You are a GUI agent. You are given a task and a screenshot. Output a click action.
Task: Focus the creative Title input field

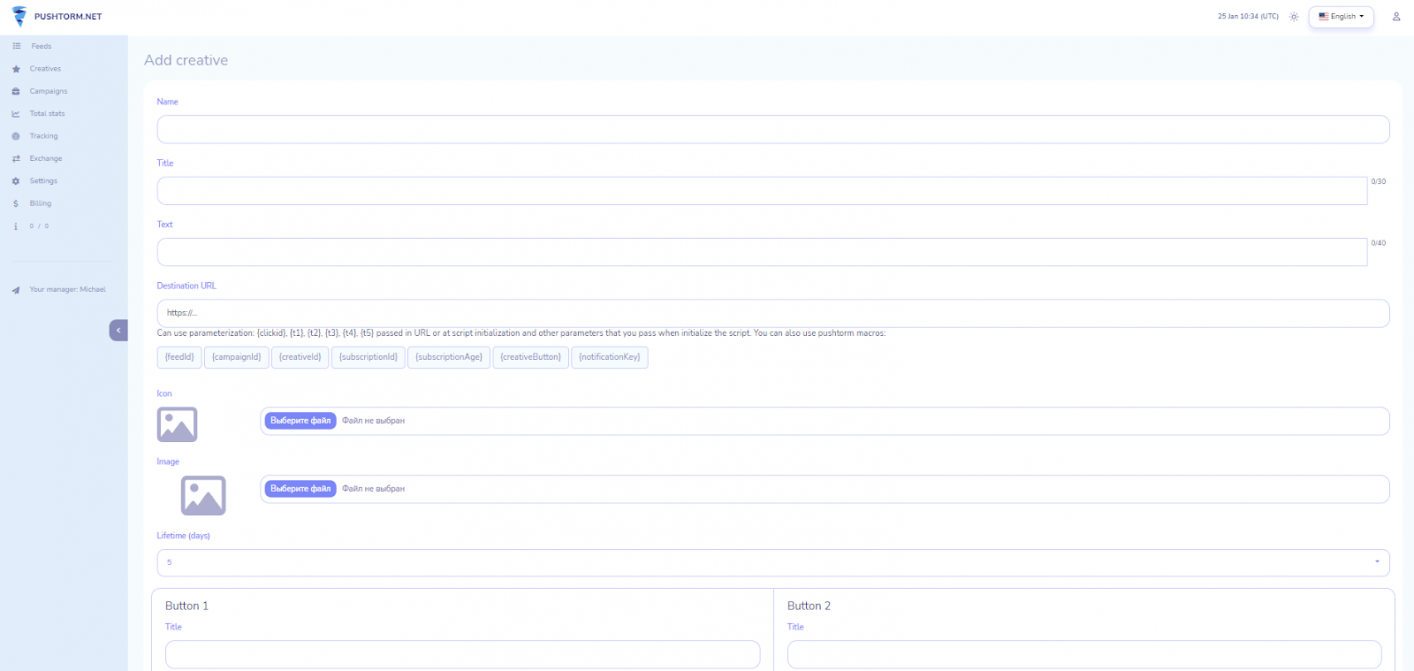click(762, 191)
